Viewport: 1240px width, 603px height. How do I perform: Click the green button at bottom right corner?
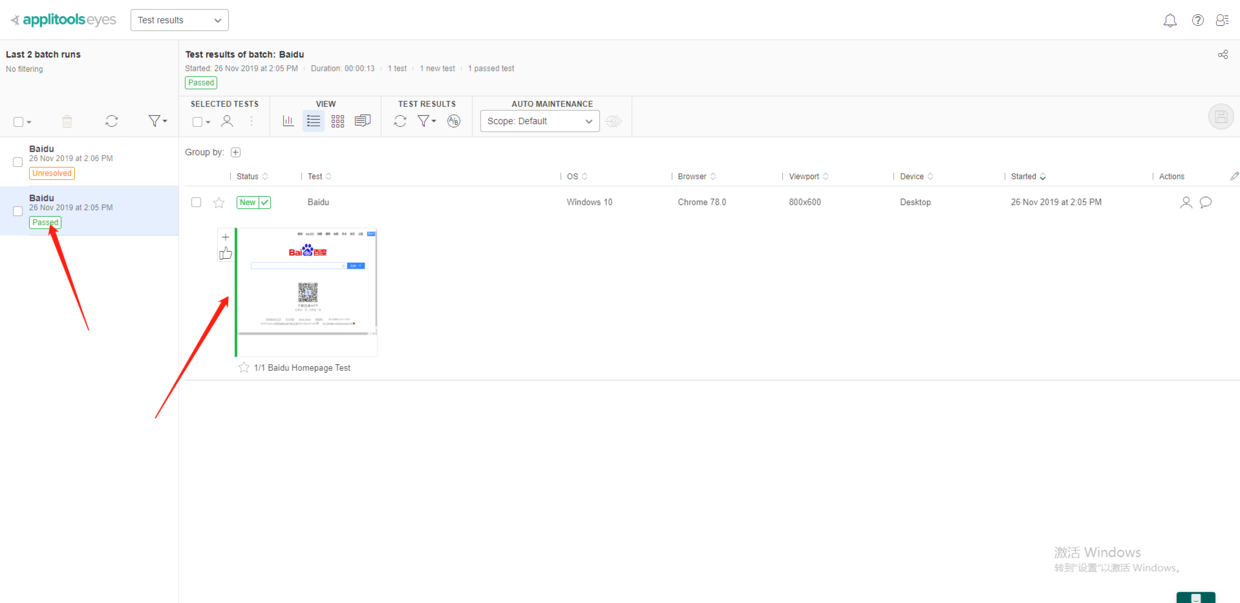[x=1196, y=597]
